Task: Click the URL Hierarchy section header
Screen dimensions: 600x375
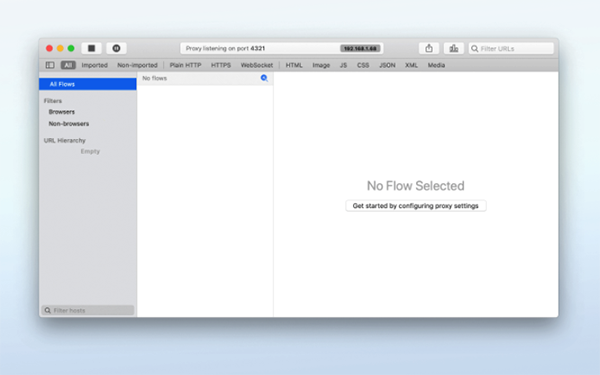Action: tap(65, 140)
